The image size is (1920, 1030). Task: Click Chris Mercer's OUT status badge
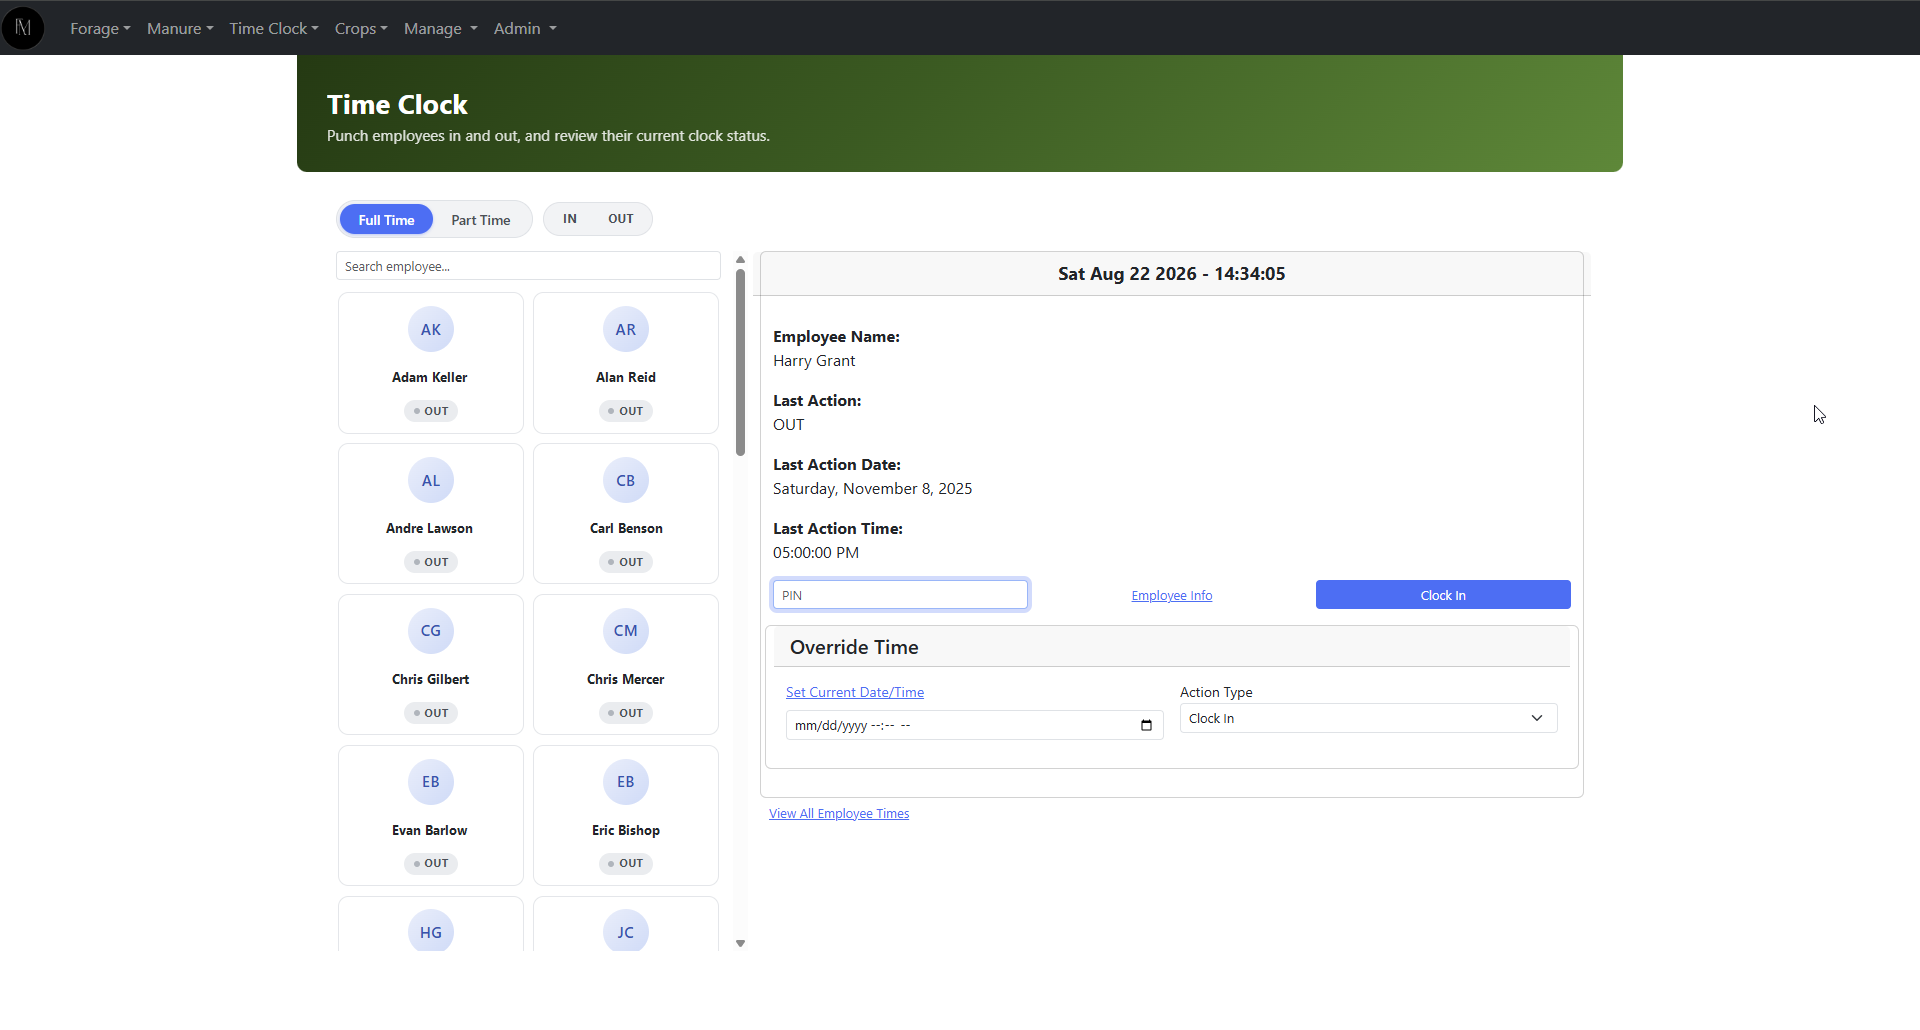pos(626,713)
